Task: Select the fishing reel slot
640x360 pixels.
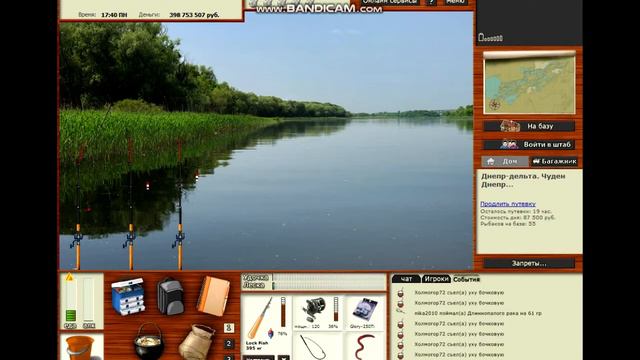Action: tap(318, 313)
